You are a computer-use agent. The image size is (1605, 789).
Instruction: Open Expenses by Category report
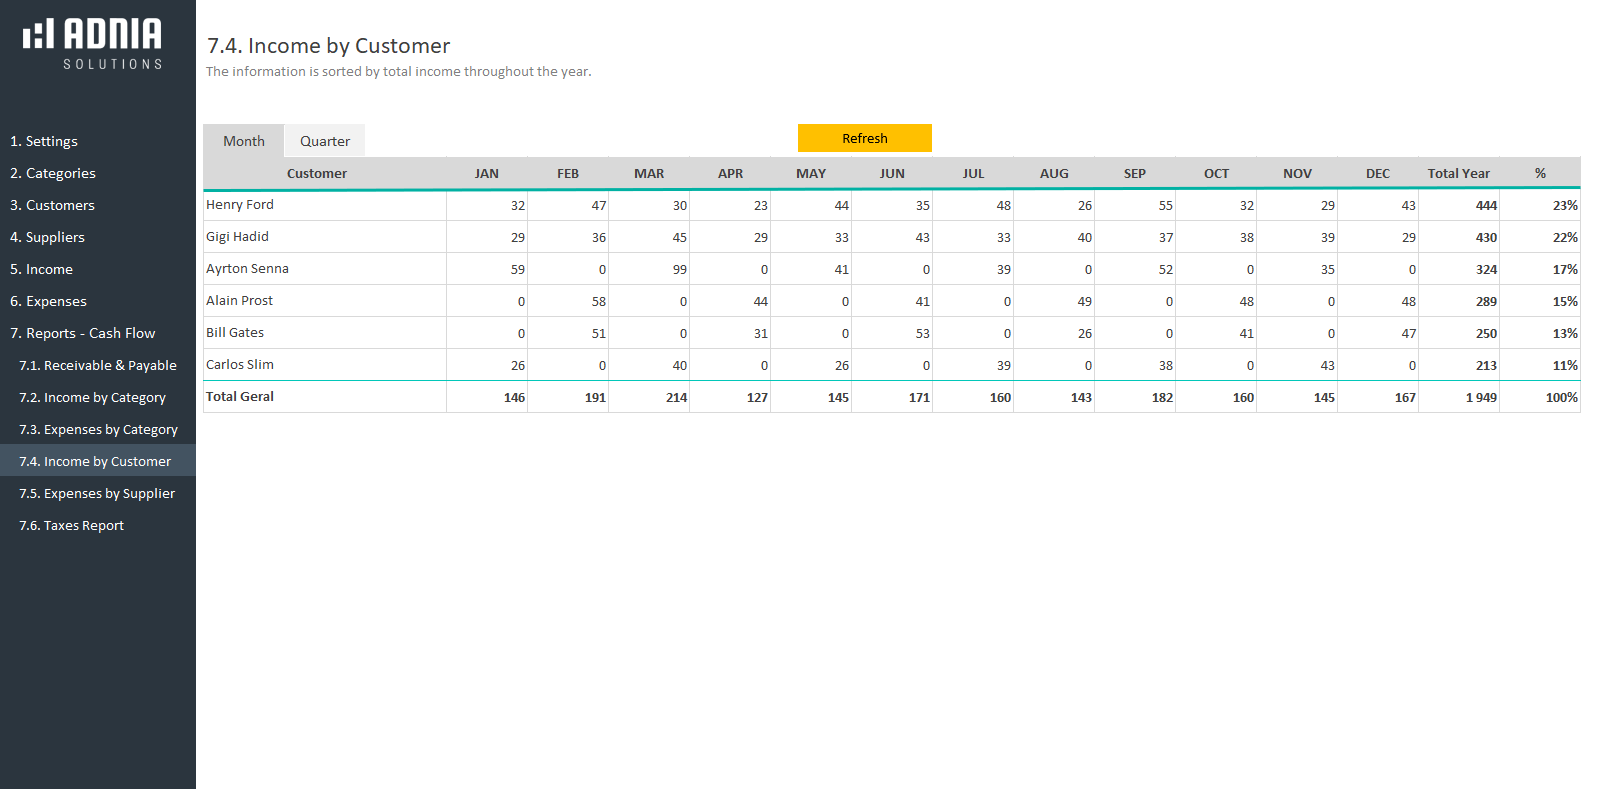pyautogui.click(x=98, y=429)
